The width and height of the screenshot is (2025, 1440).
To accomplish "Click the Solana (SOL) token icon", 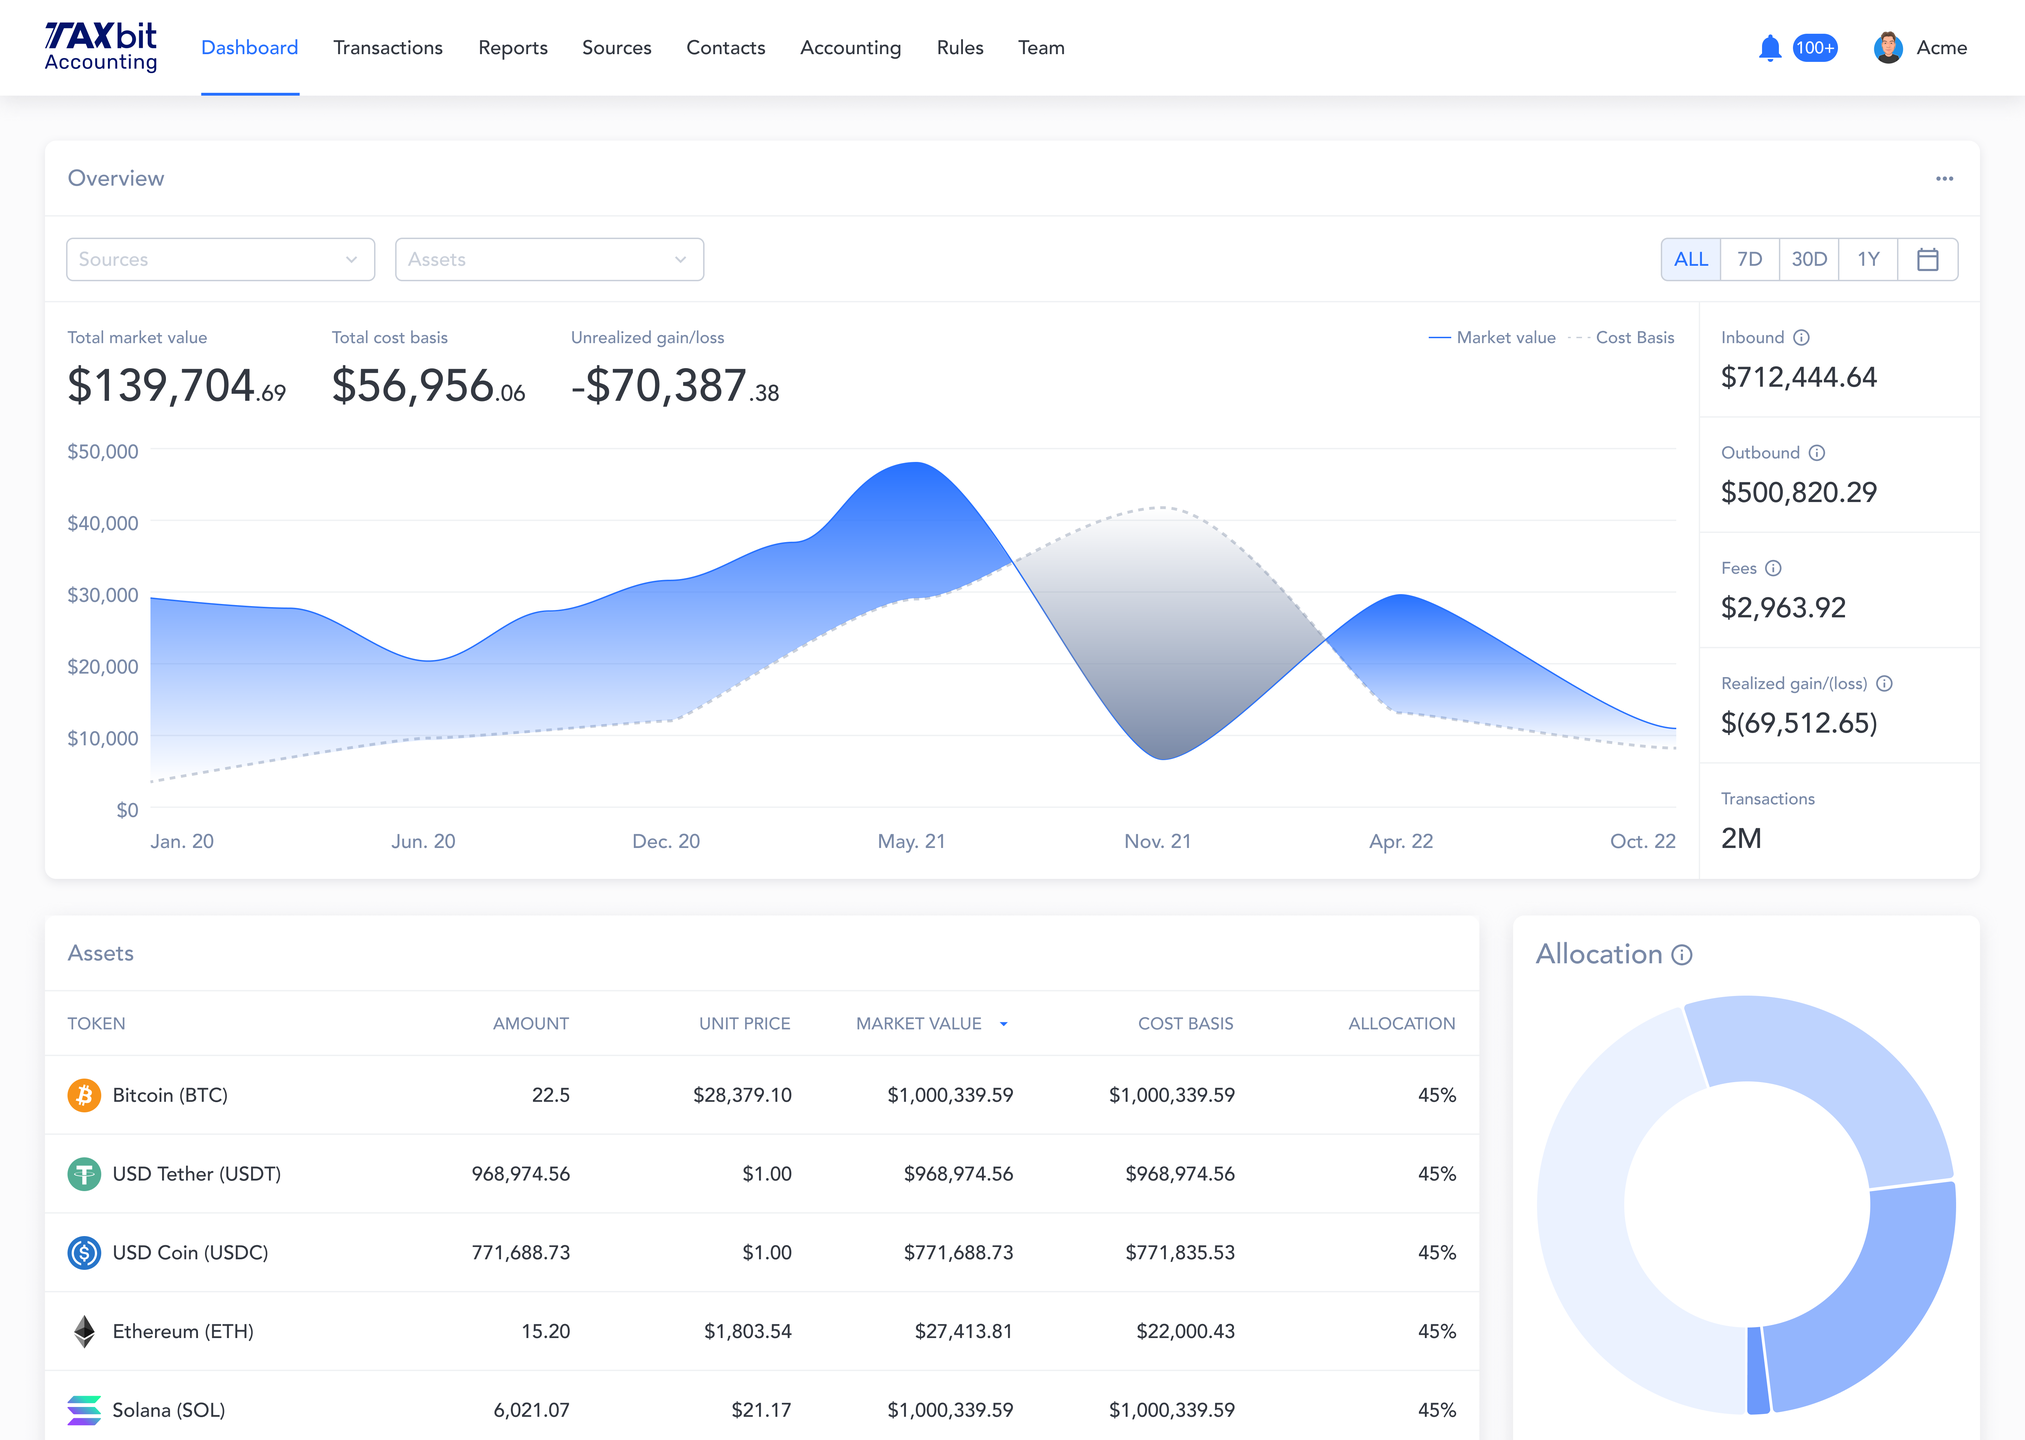I will tap(84, 1410).
